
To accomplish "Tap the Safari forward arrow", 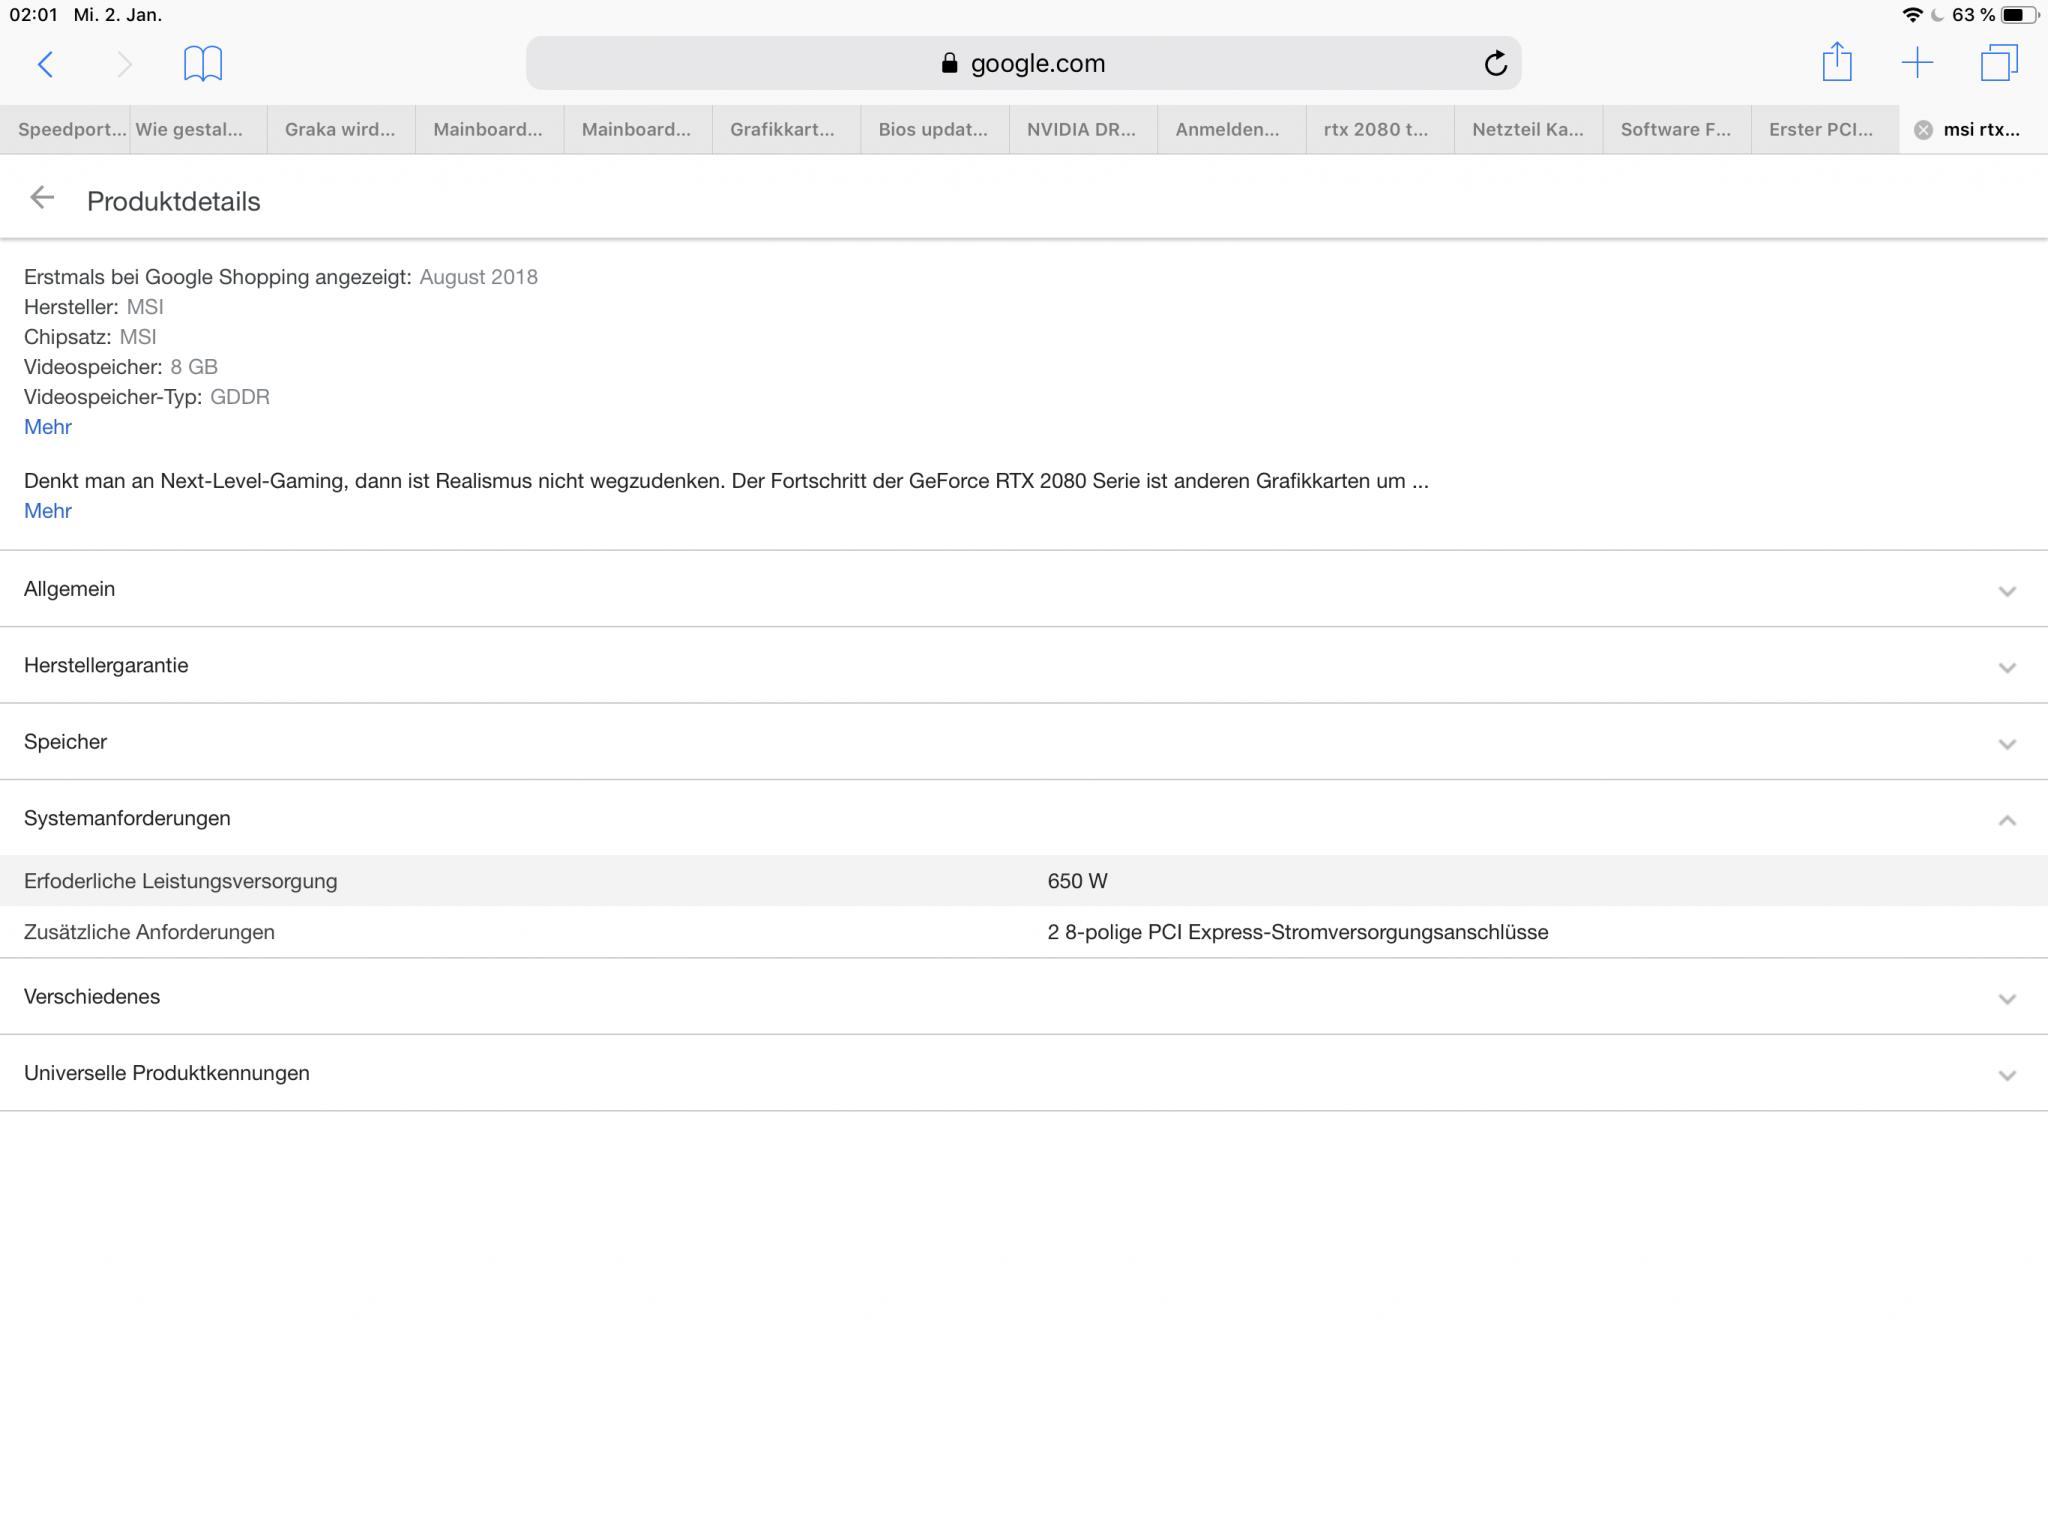I will [124, 64].
